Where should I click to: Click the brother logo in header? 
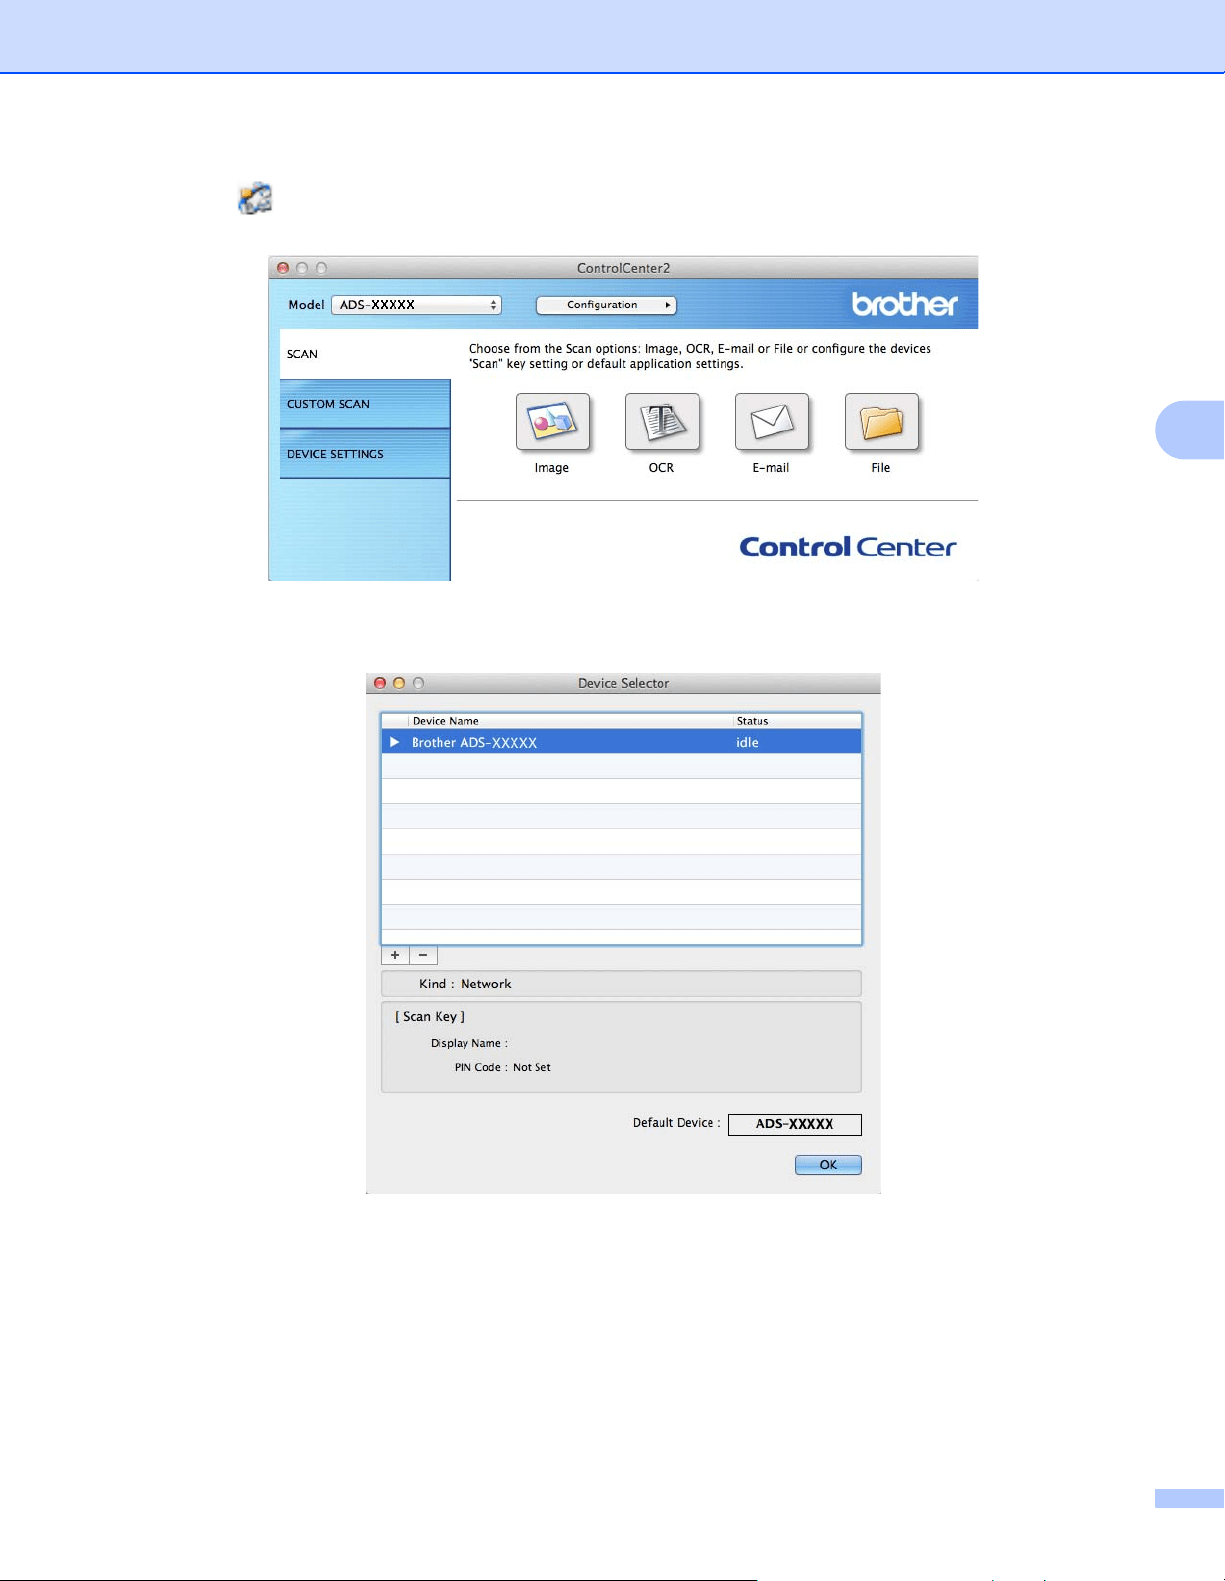pyautogui.click(x=904, y=304)
